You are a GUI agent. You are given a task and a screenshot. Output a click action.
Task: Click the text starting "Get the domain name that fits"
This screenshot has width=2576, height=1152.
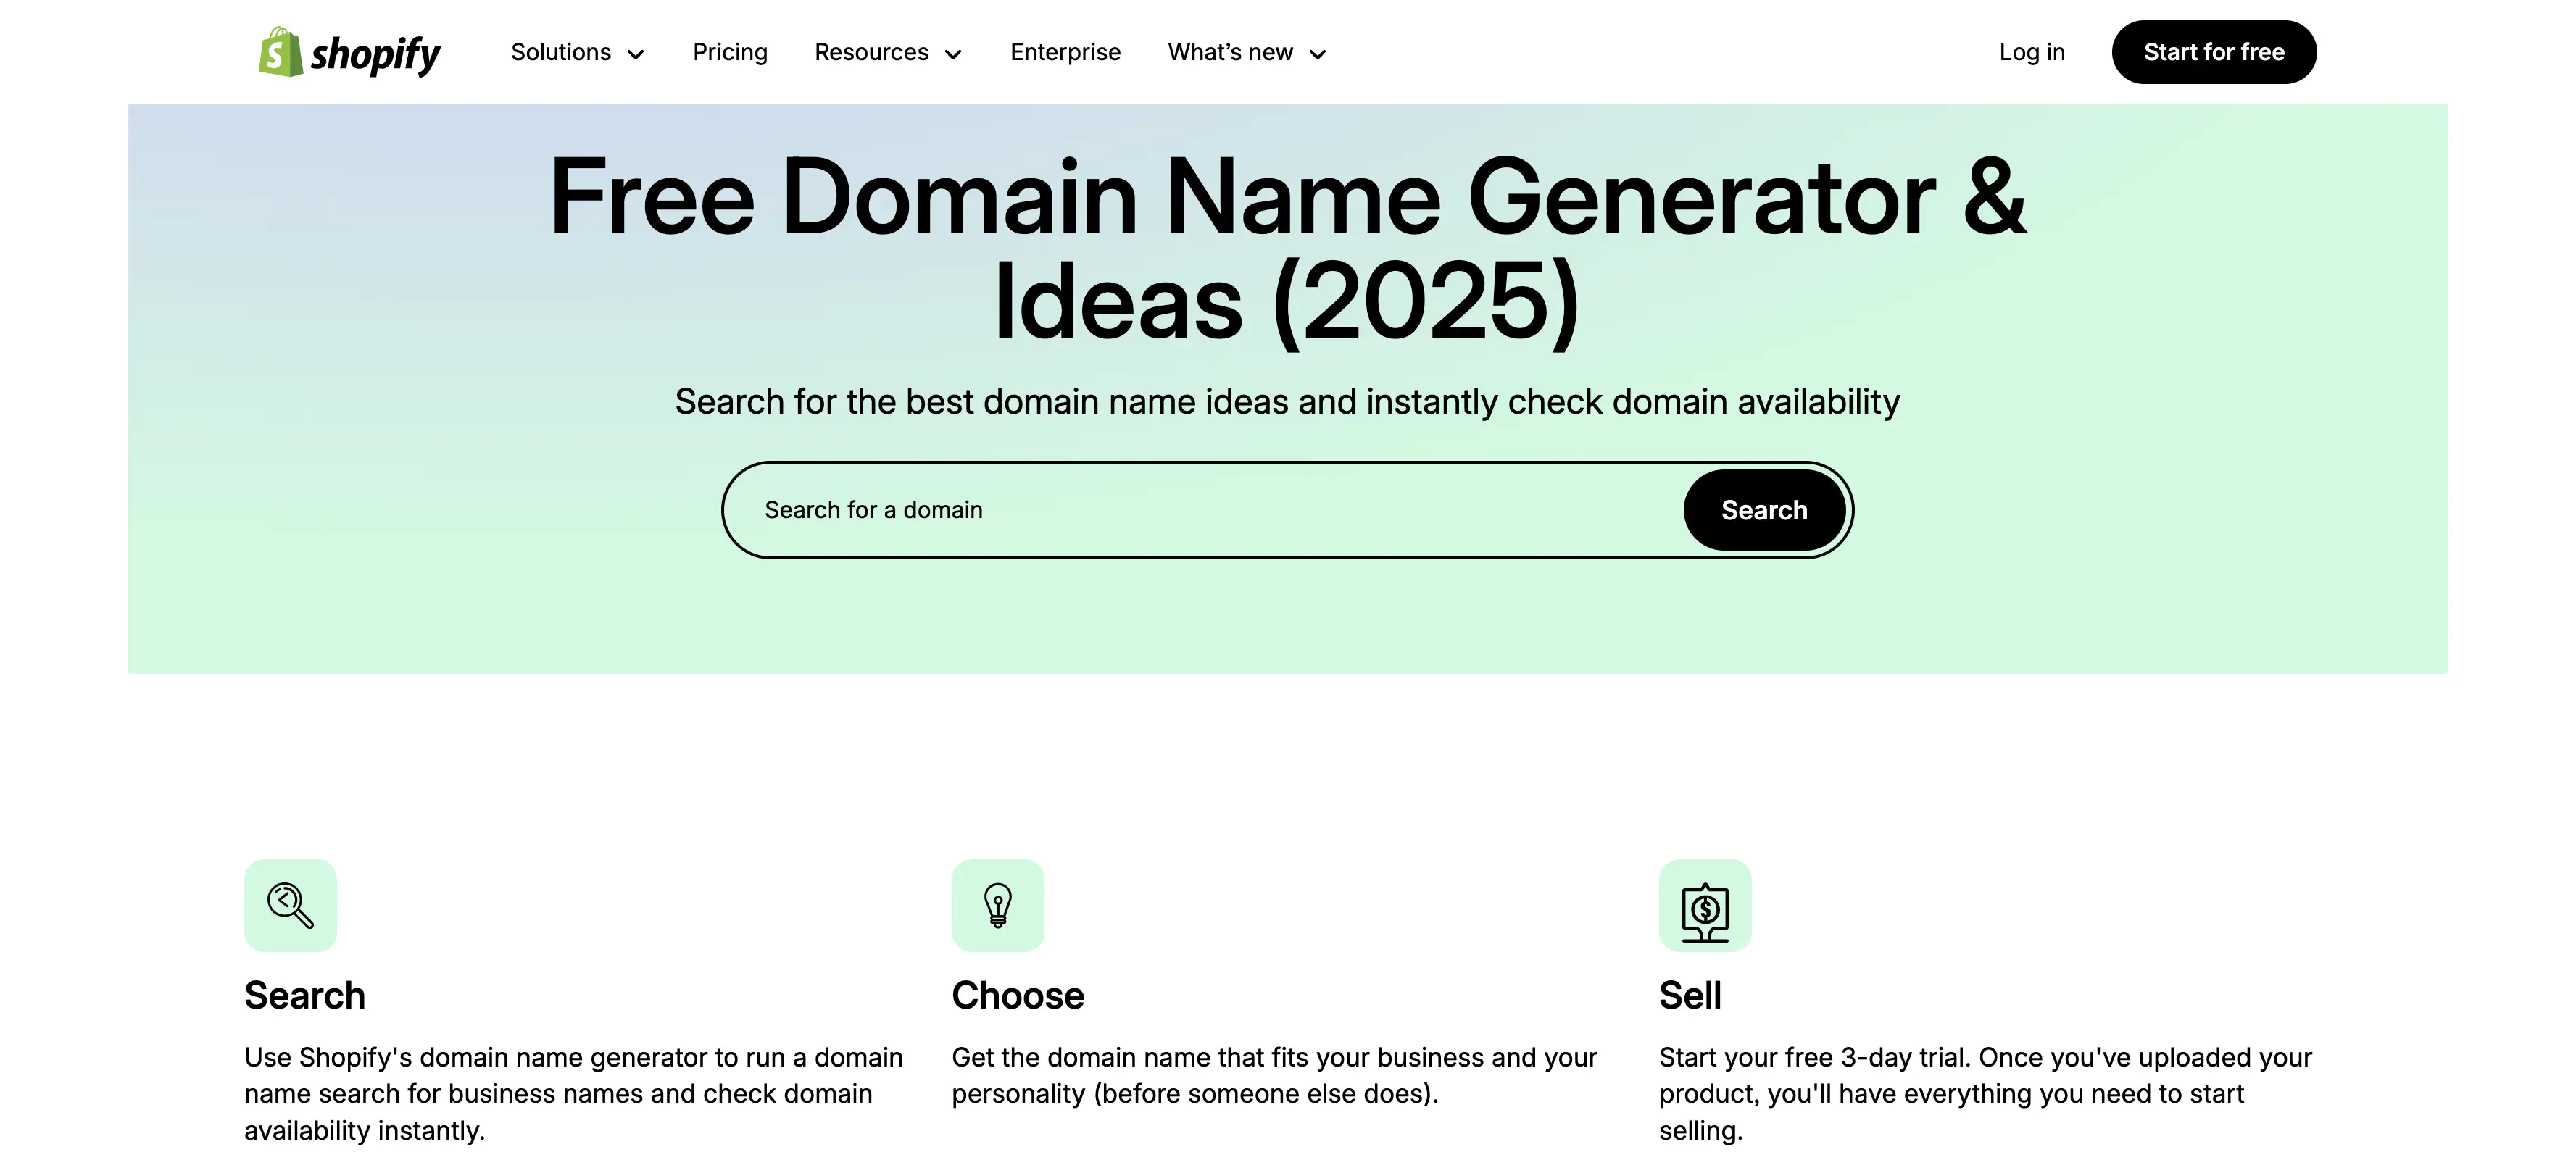(x=1275, y=1076)
